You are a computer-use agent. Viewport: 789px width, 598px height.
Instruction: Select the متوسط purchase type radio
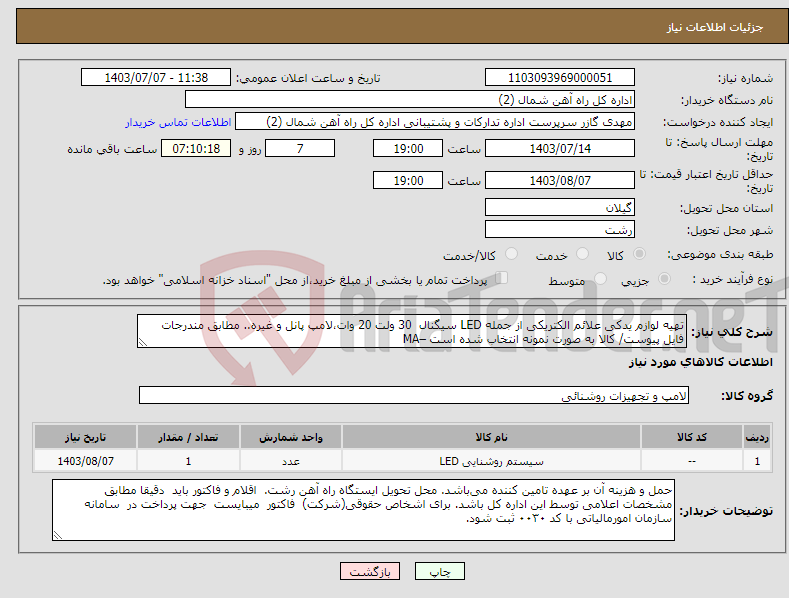tap(600, 278)
